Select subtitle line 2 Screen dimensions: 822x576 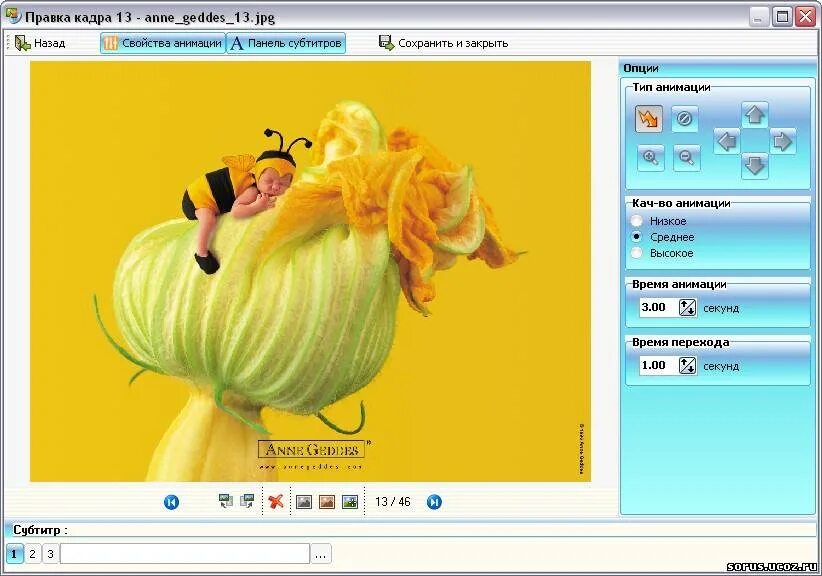click(33, 554)
